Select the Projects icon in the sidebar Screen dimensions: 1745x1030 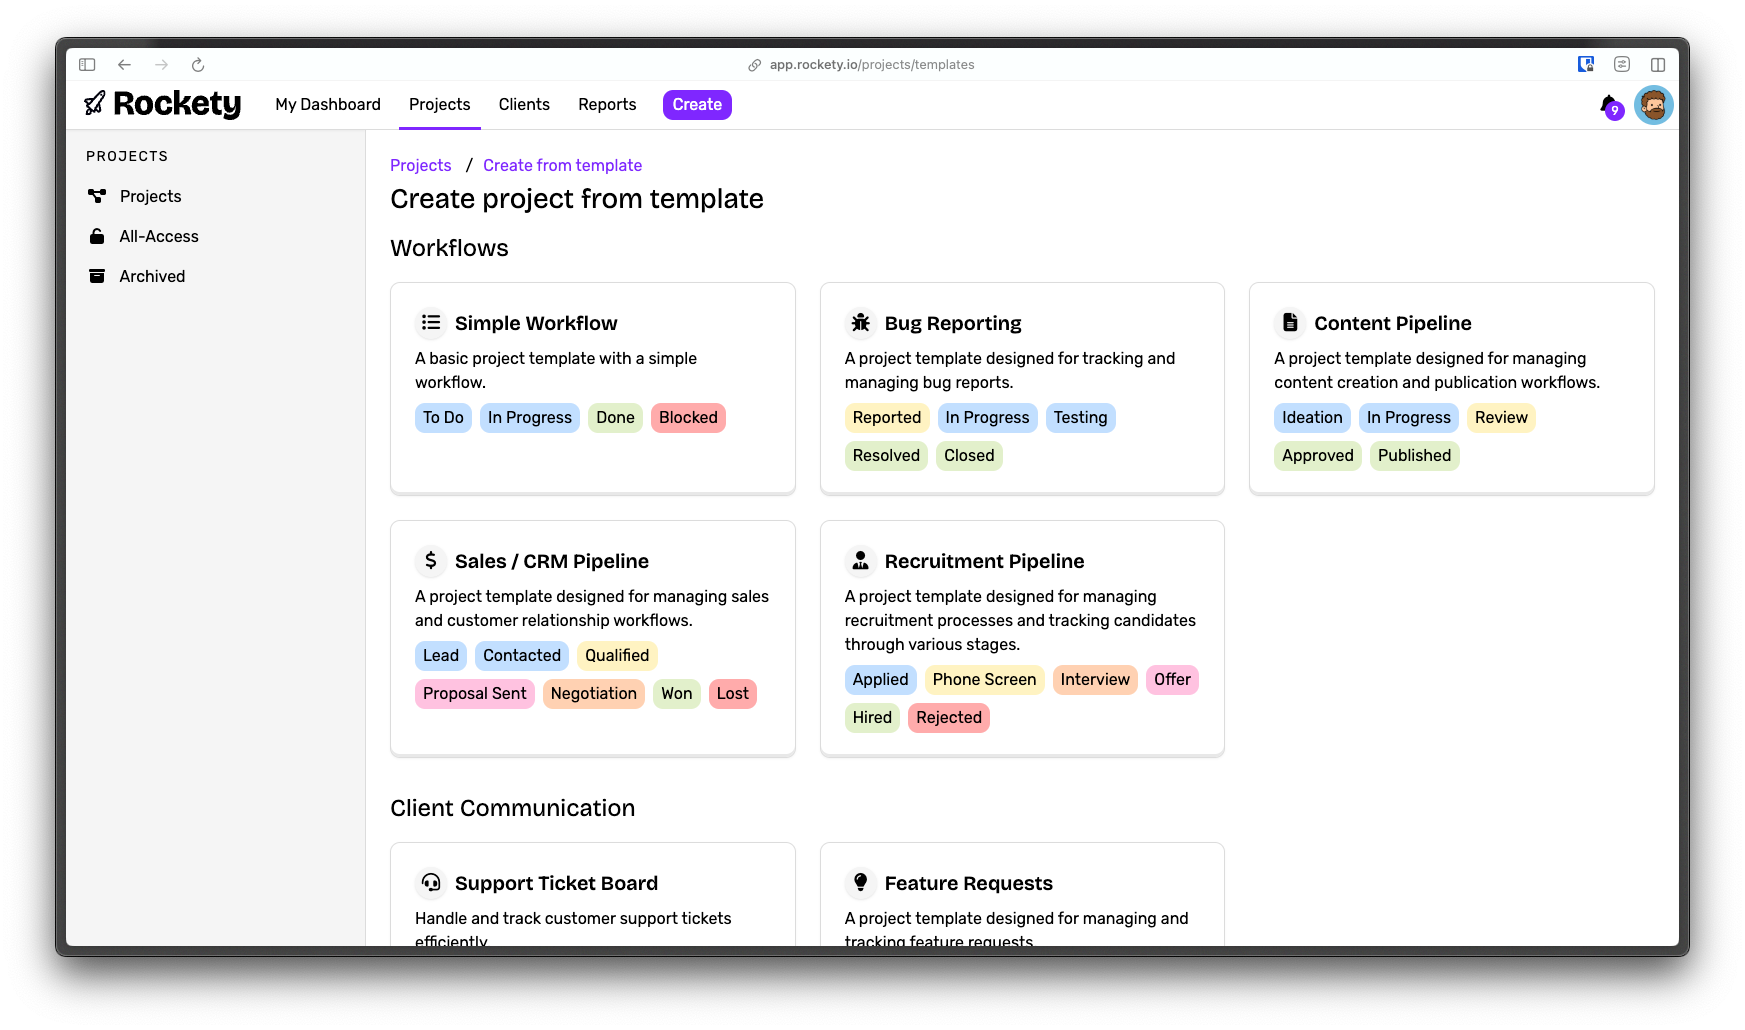97,196
